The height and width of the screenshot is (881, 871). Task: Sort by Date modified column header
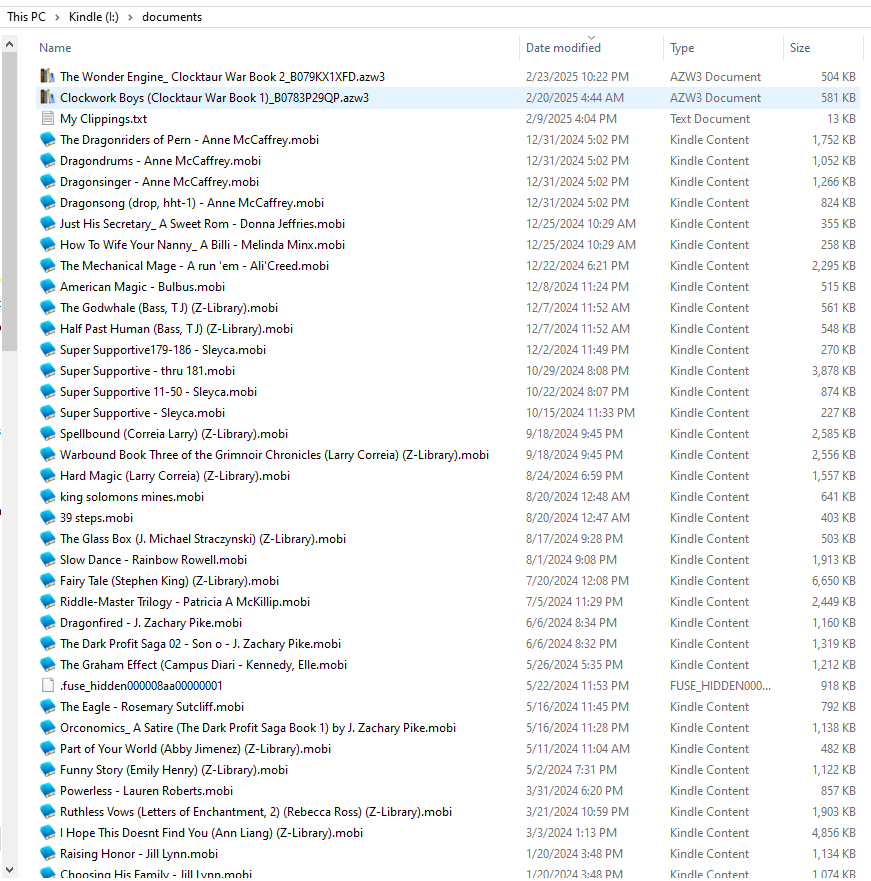point(563,48)
